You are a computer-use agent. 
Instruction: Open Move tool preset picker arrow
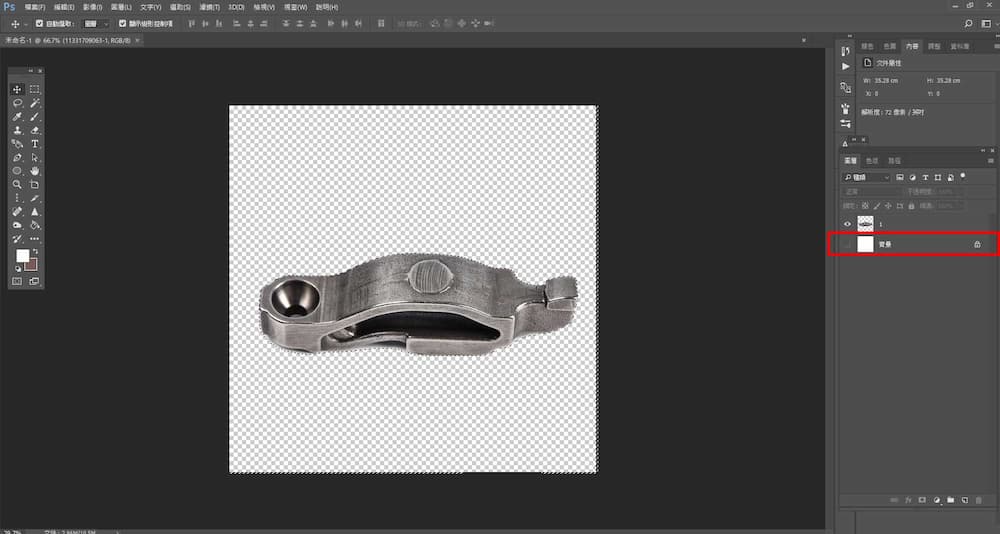[26, 24]
